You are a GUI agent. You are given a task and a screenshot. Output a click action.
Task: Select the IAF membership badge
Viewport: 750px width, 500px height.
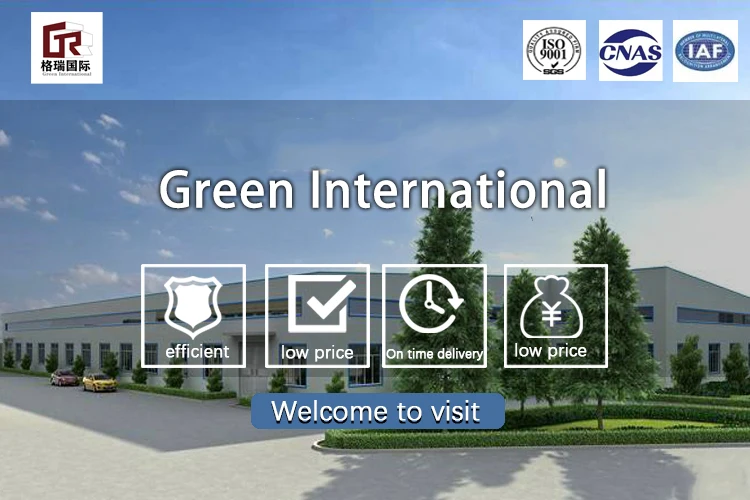tap(705, 51)
